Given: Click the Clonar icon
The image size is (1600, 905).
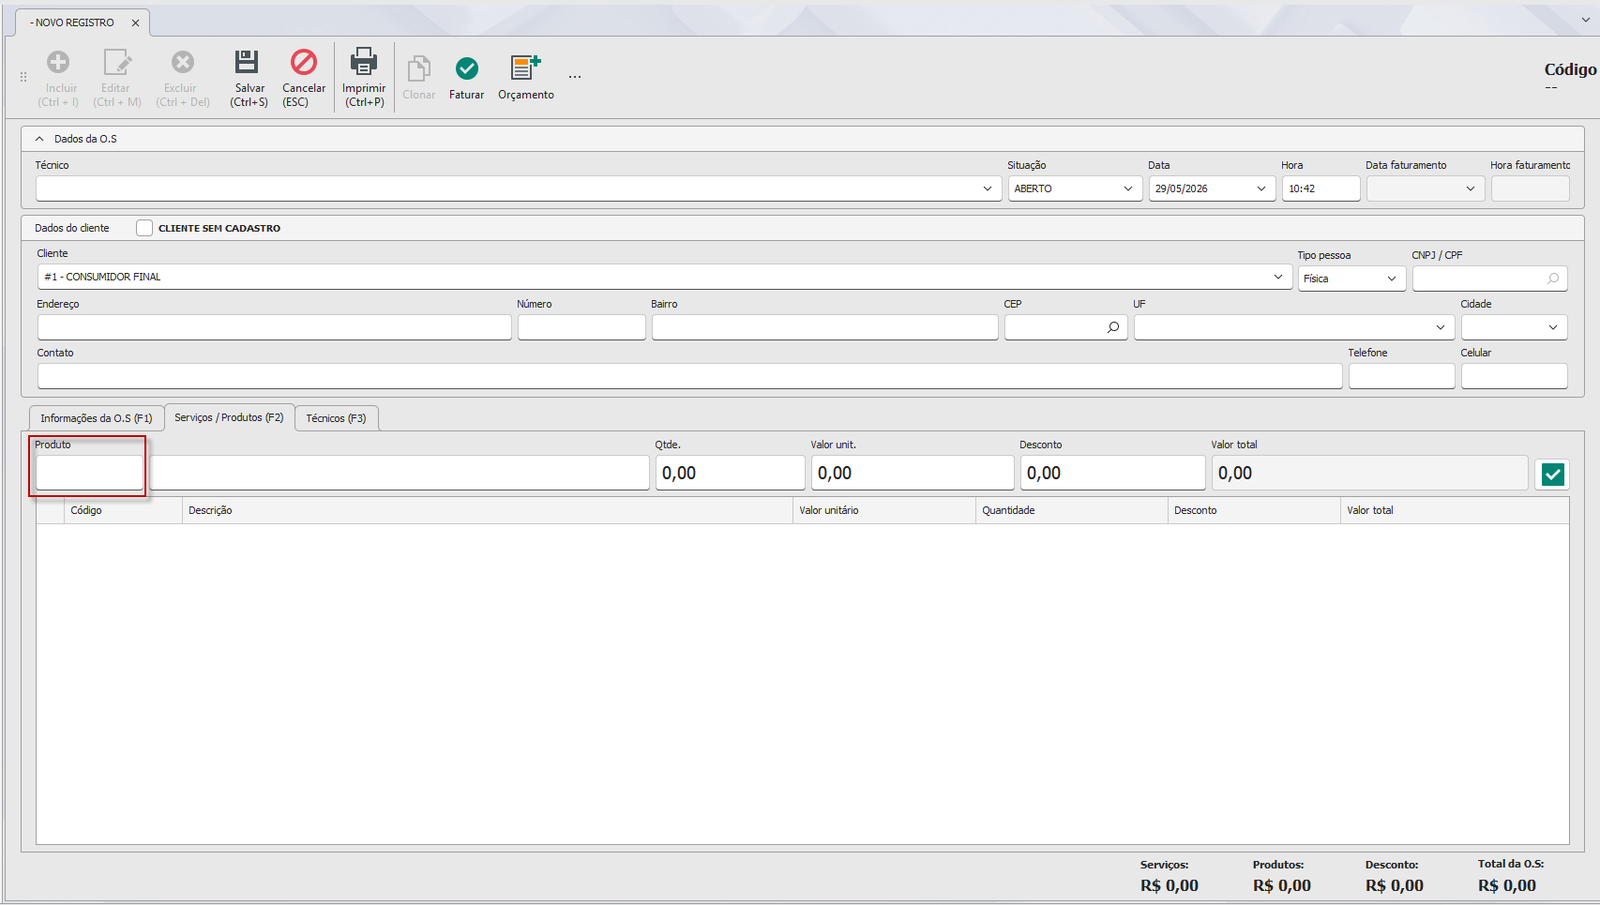Looking at the screenshot, I should pyautogui.click(x=419, y=68).
